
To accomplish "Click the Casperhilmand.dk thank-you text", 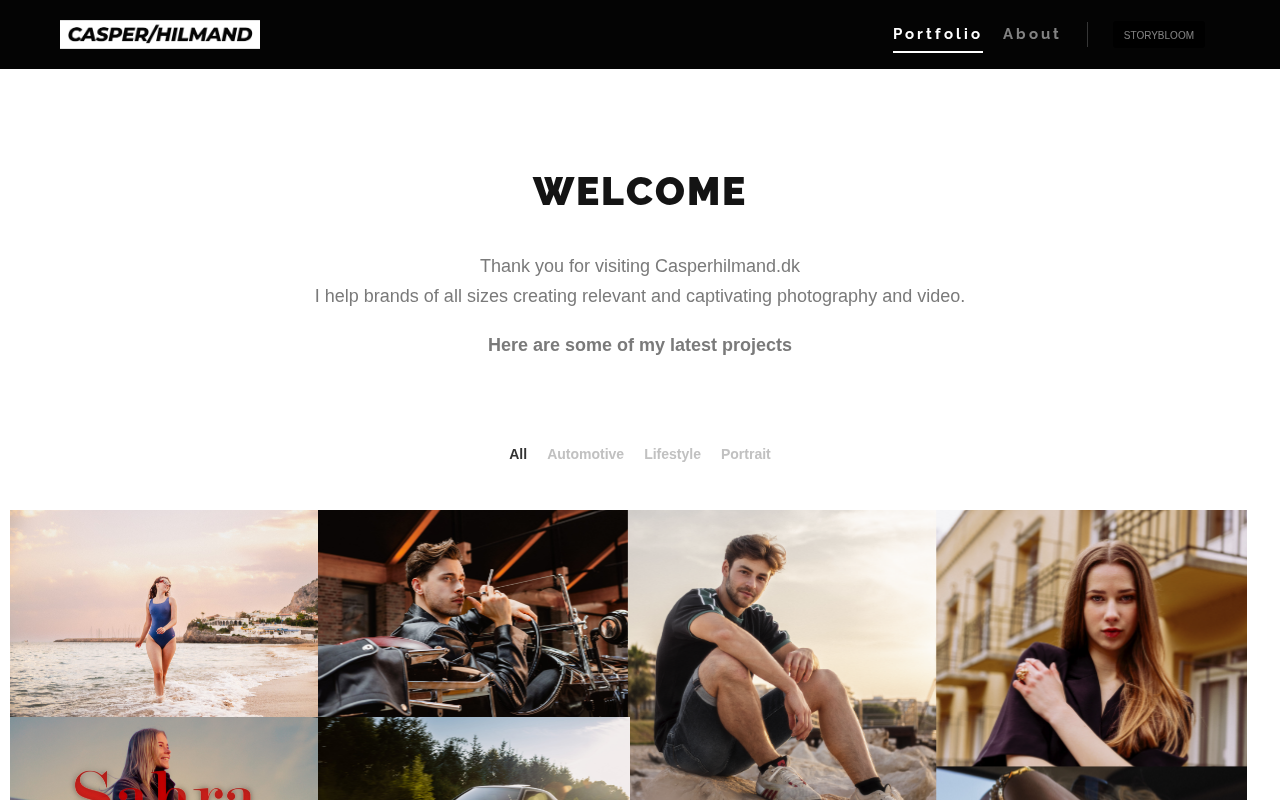I will coord(640,266).
